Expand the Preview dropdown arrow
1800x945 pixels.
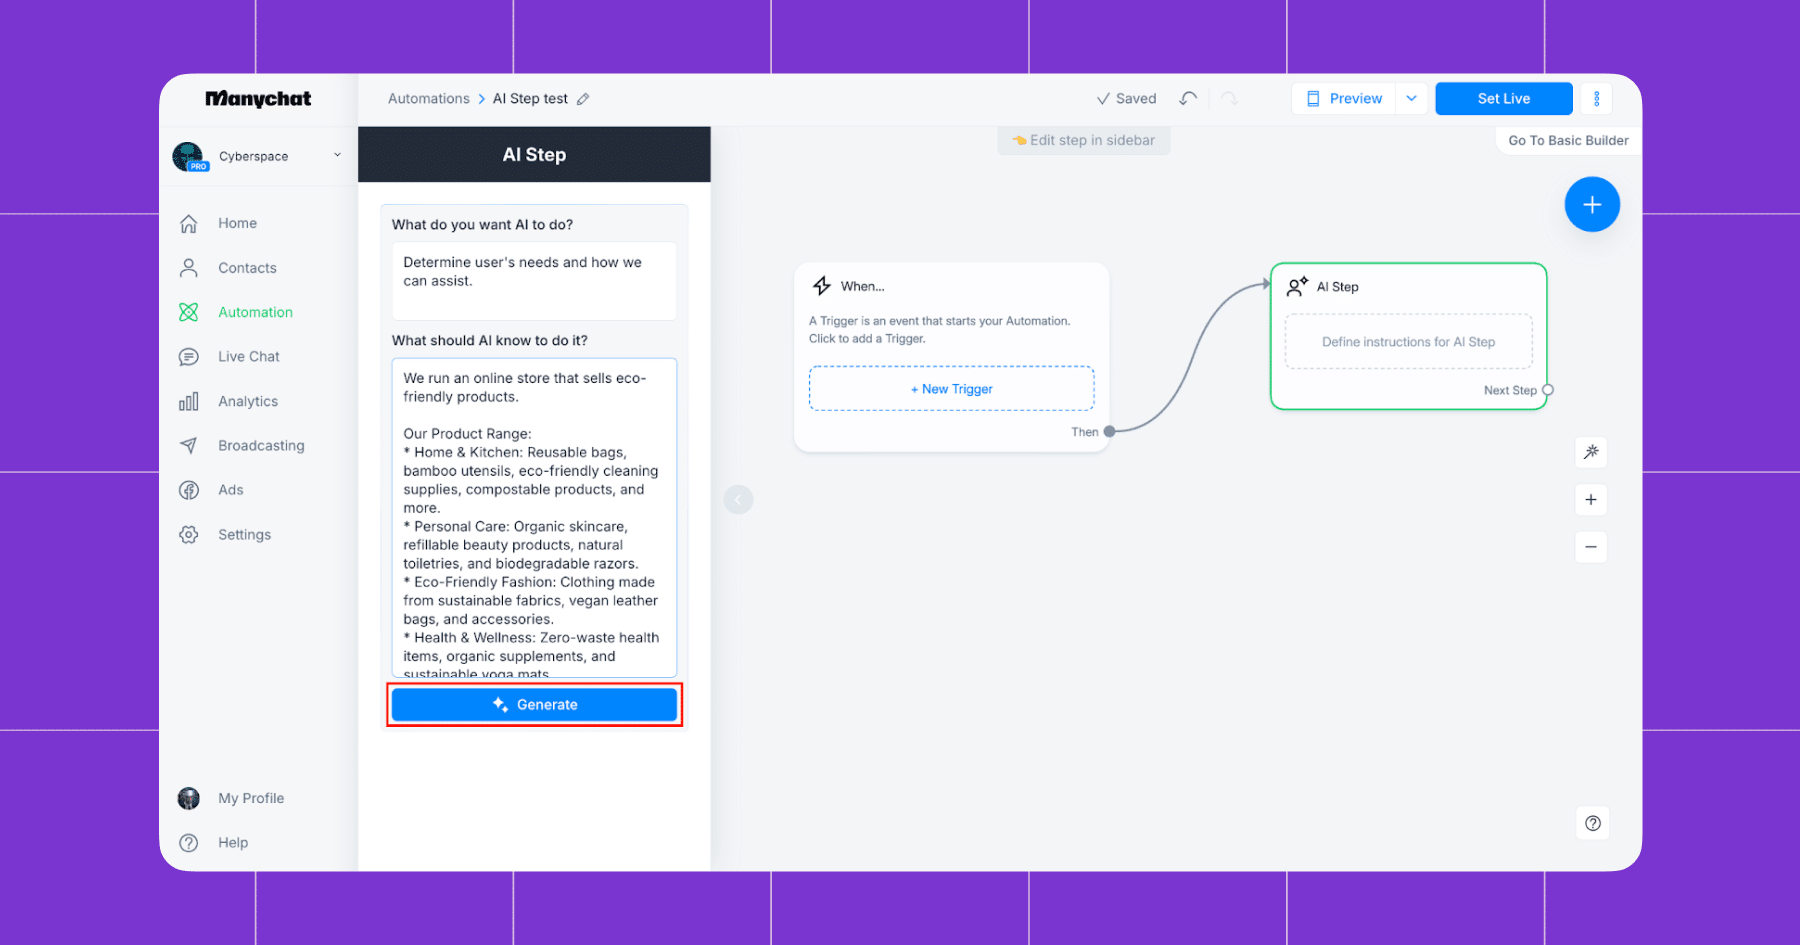pyautogui.click(x=1411, y=98)
